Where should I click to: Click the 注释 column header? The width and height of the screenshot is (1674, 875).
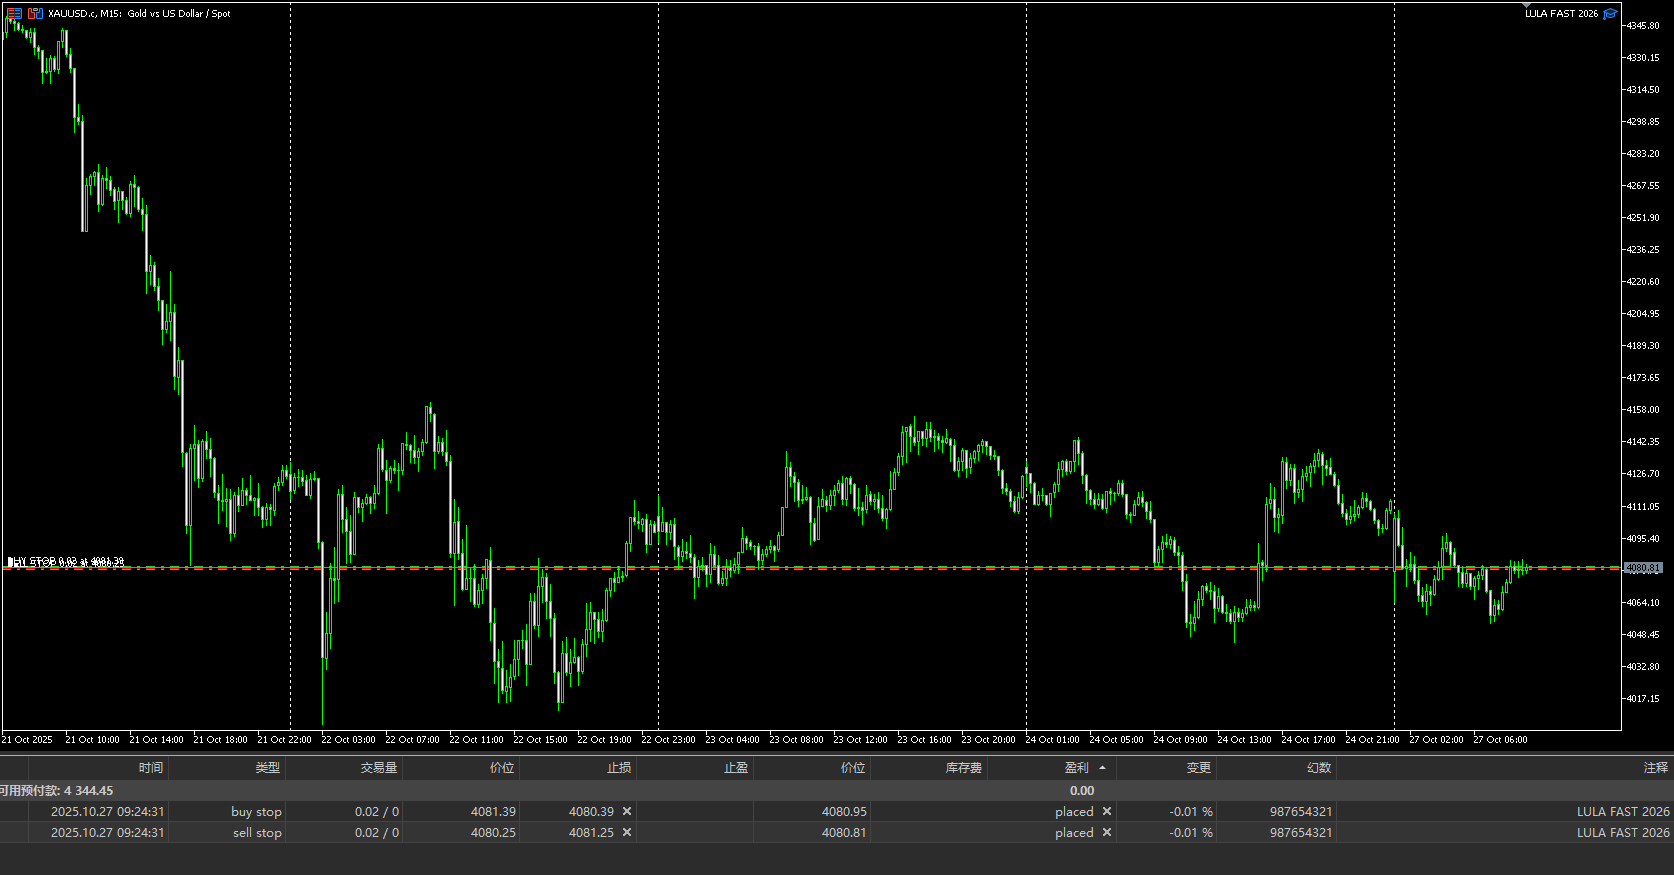click(1655, 768)
